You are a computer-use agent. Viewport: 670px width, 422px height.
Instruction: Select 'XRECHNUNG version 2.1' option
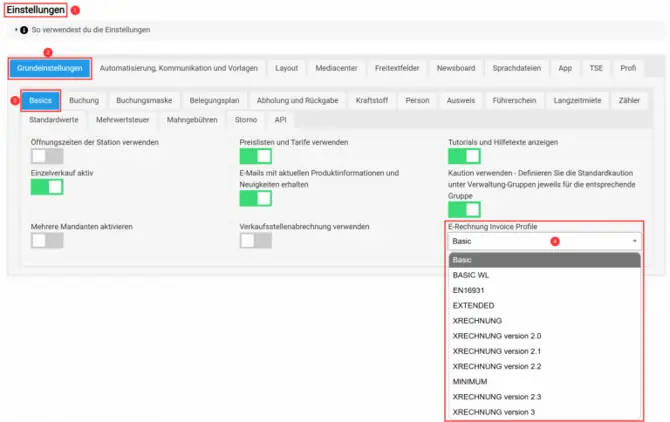[544, 352]
